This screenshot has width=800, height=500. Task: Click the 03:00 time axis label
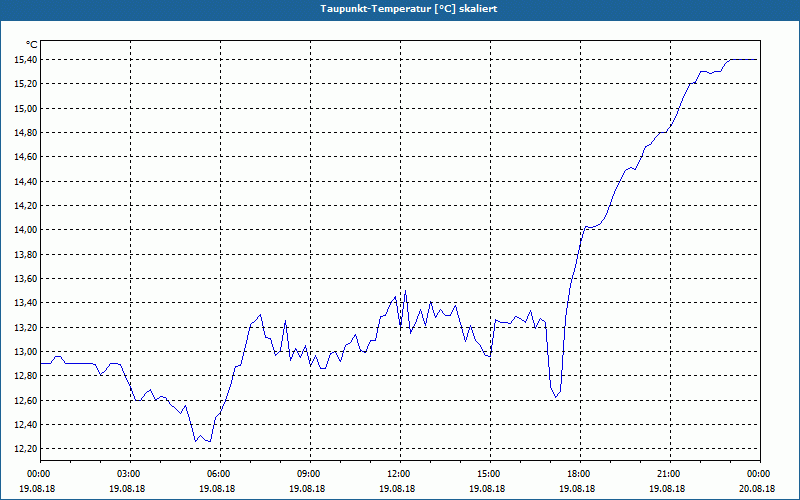(x=131, y=474)
